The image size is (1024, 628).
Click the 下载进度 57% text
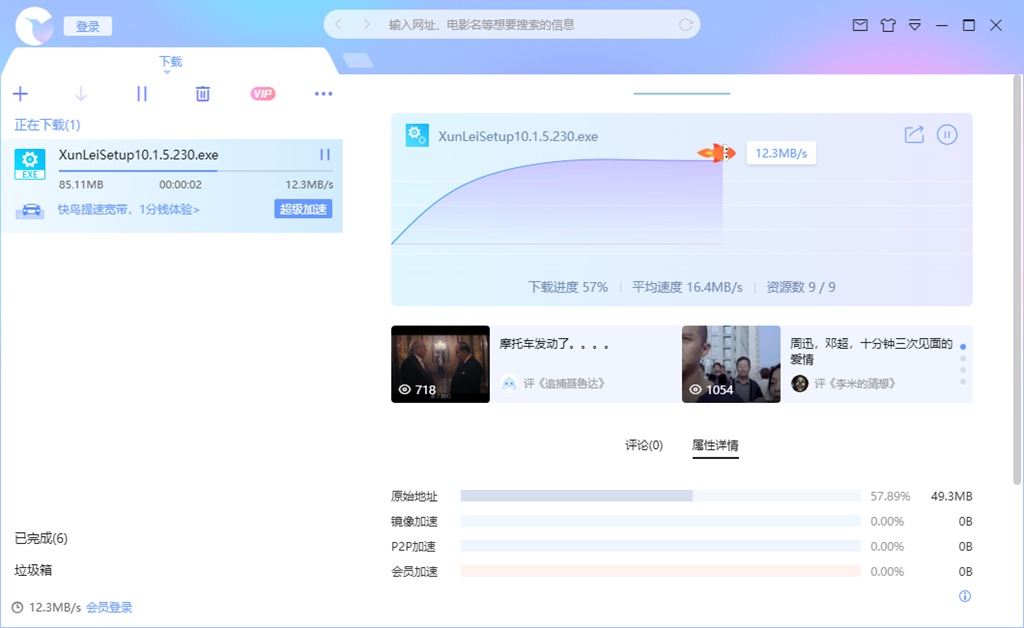point(568,287)
